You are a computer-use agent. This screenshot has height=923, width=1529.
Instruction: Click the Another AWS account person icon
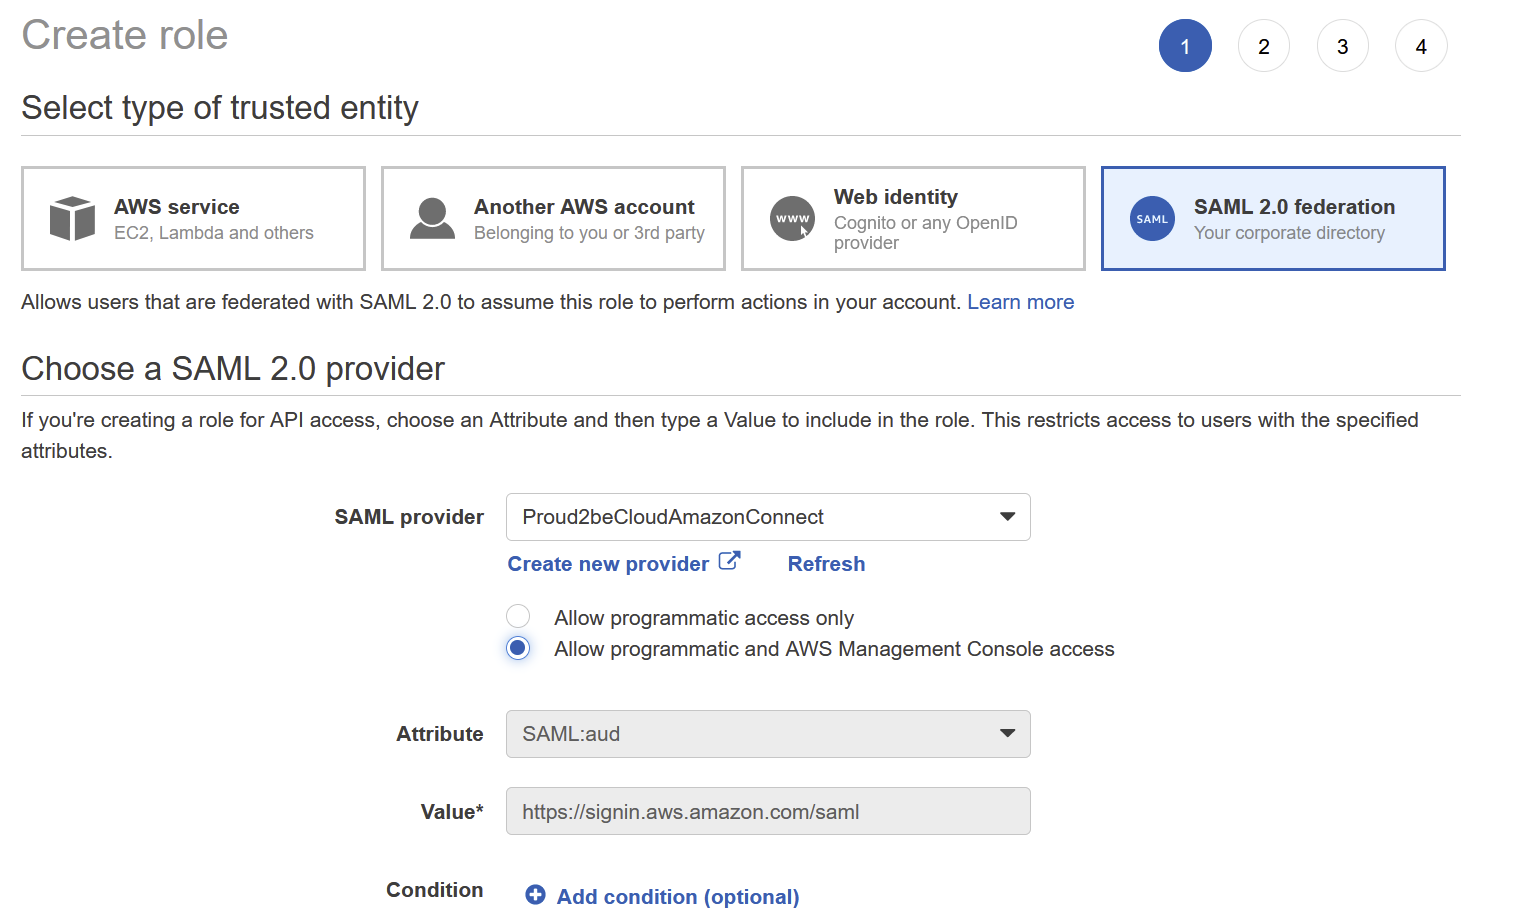point(432,218)
